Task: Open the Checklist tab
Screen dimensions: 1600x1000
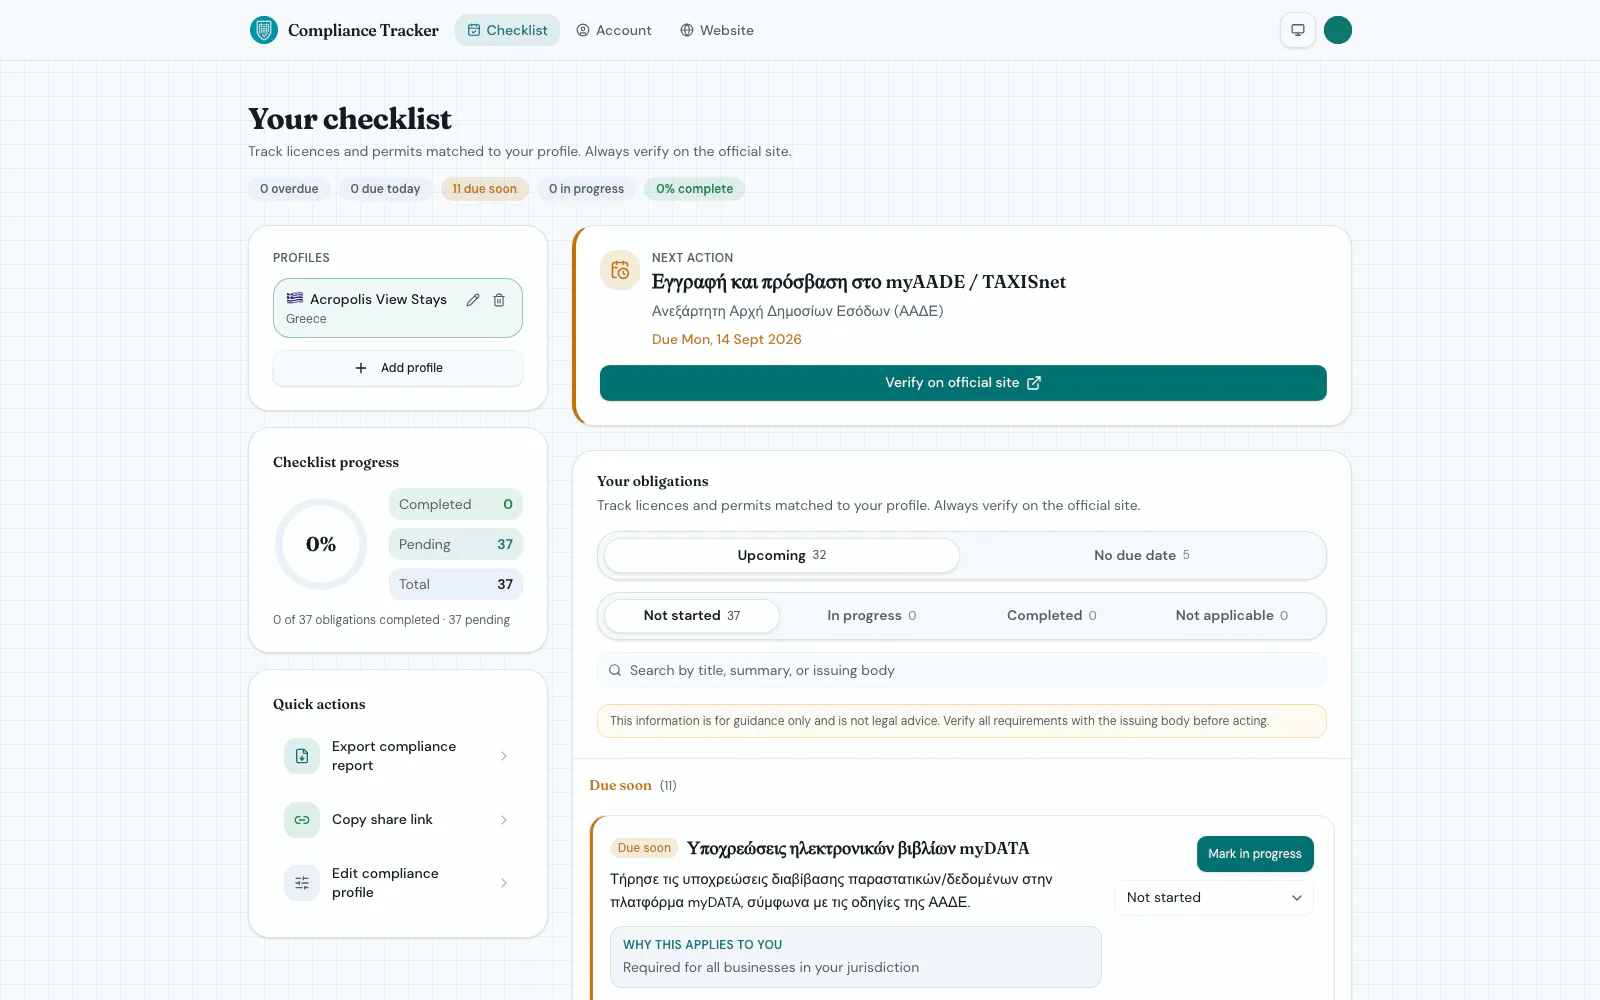Action: [x=507, y=30]
